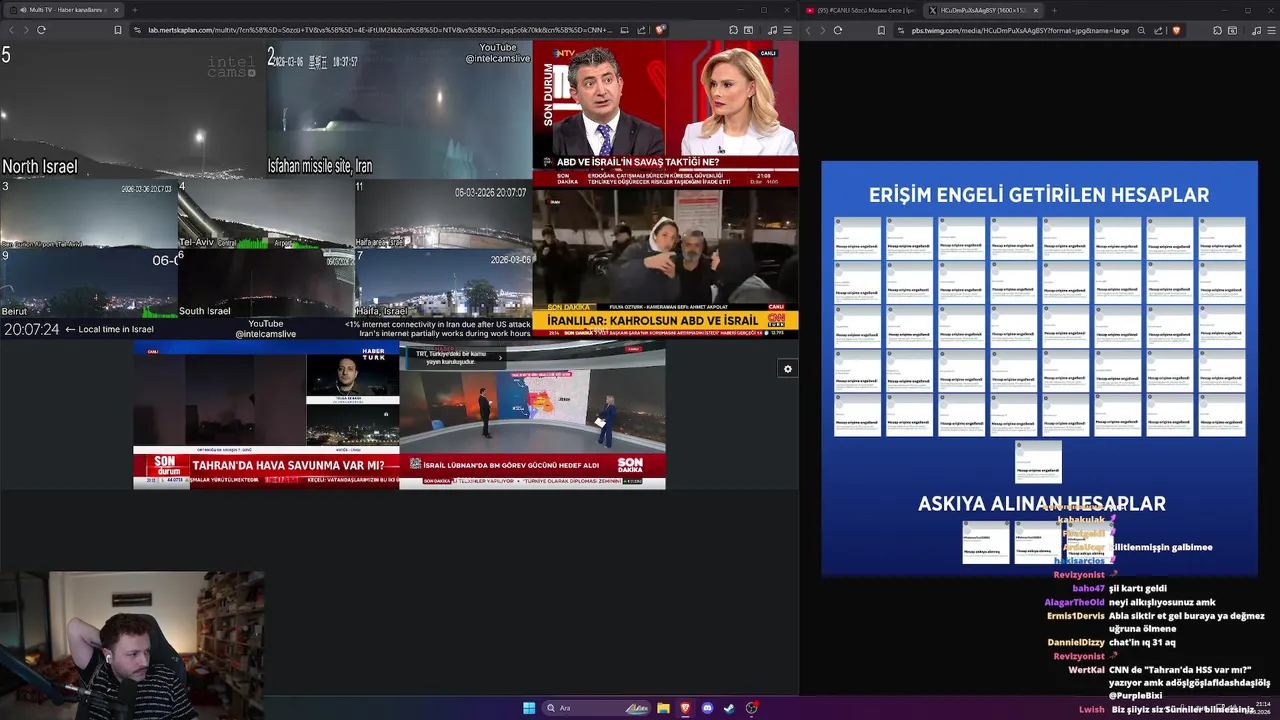
Task: Open sidebar panel icon in left browser
Action: pos(748,30)
